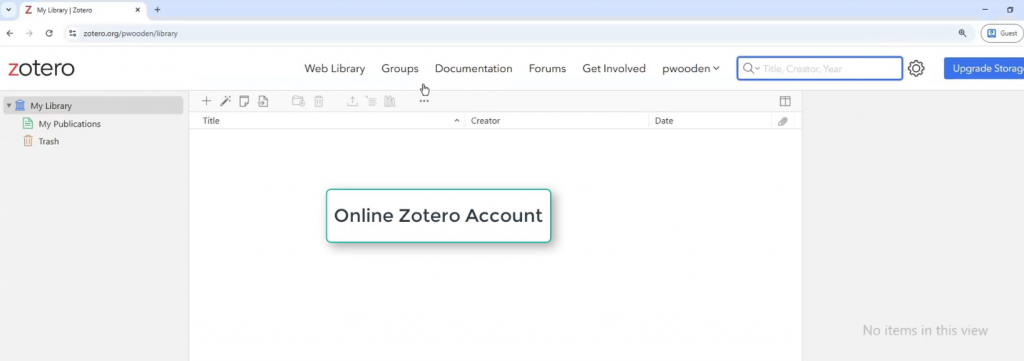Open the settings gear icon
The image size is (1024, 361).
[x=916, y=69]
